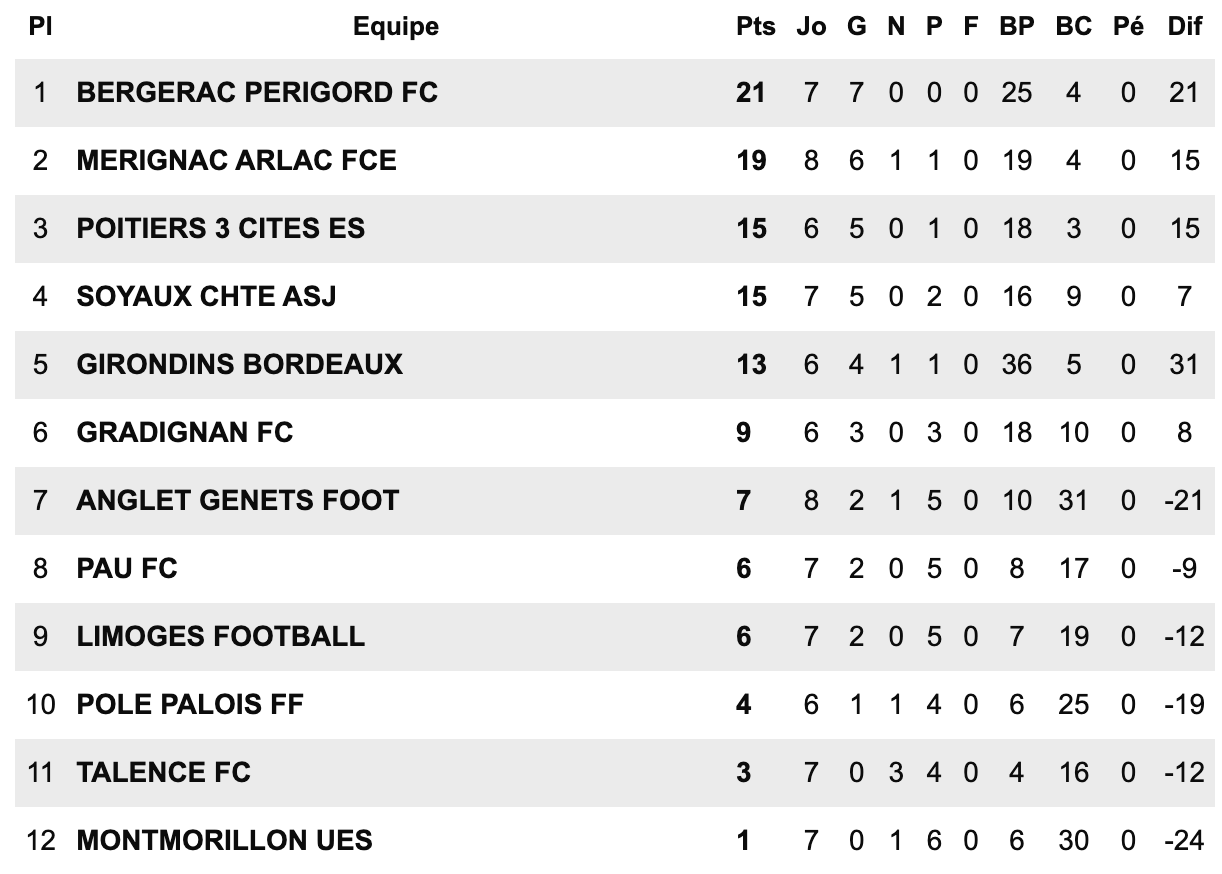Click the BP column header

click(x=1017, y=27)
